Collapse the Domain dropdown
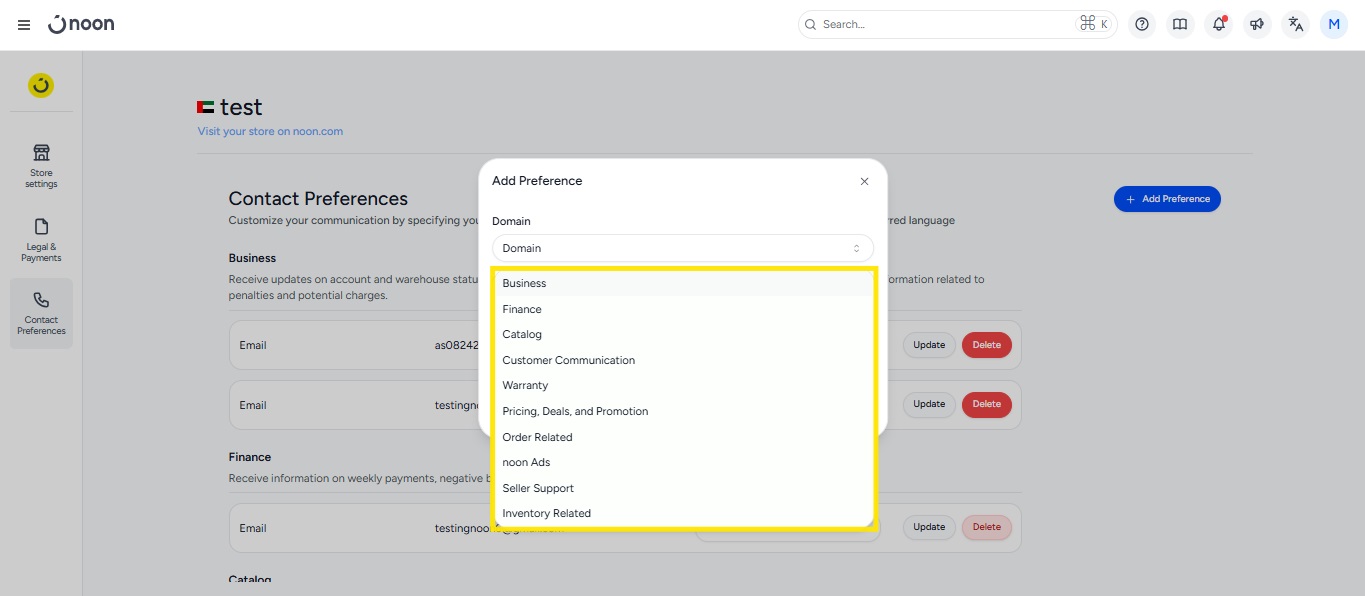Image resolution: width=1365 pixels, height=596 pixels. (682, 248)
